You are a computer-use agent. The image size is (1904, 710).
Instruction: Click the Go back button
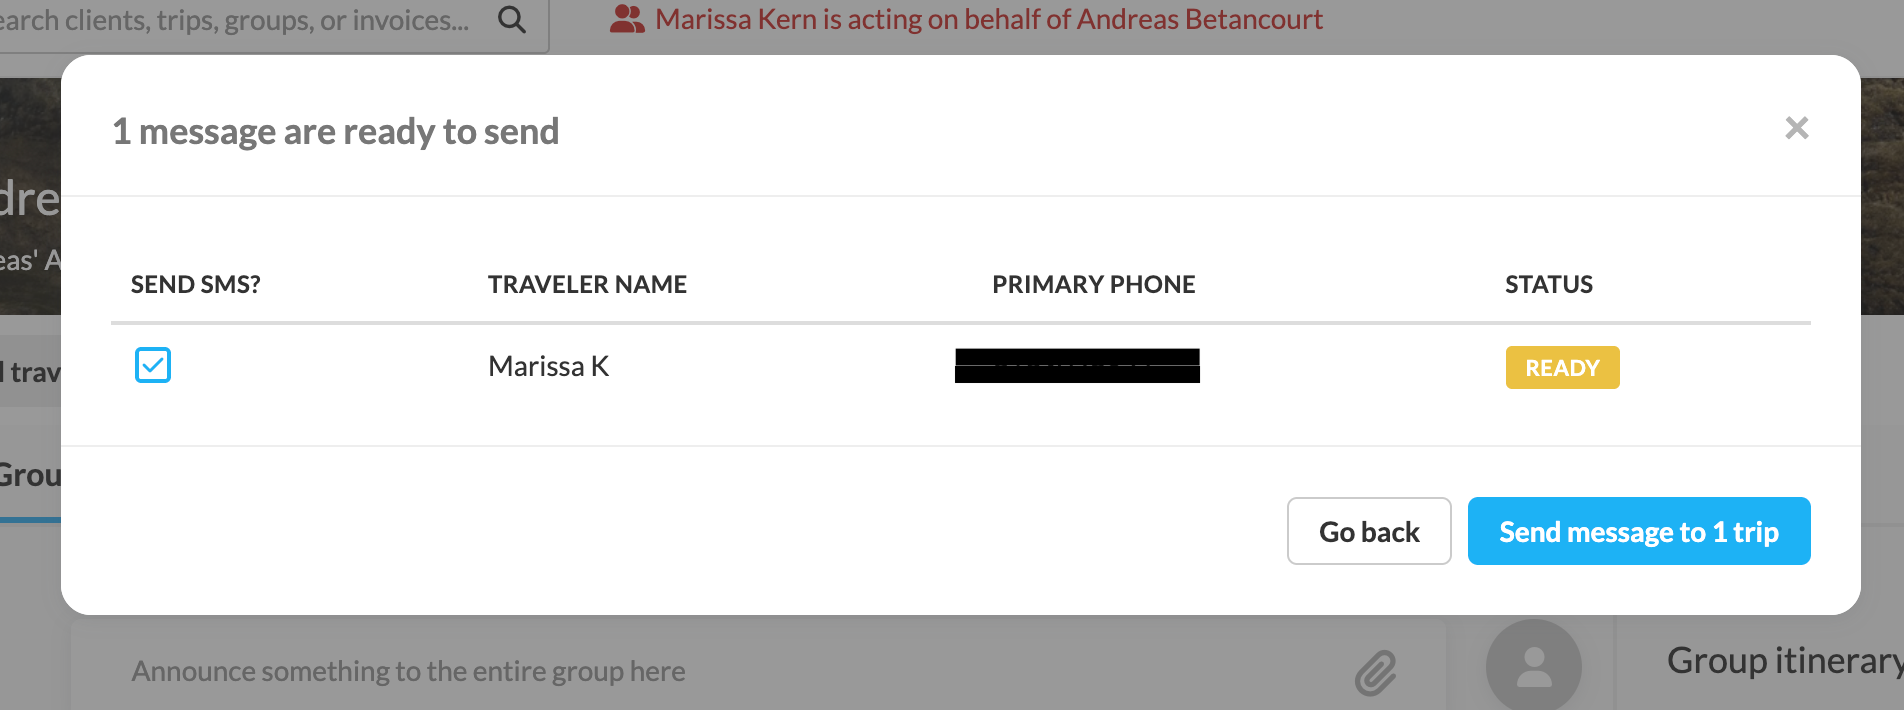pos(1368,531)
